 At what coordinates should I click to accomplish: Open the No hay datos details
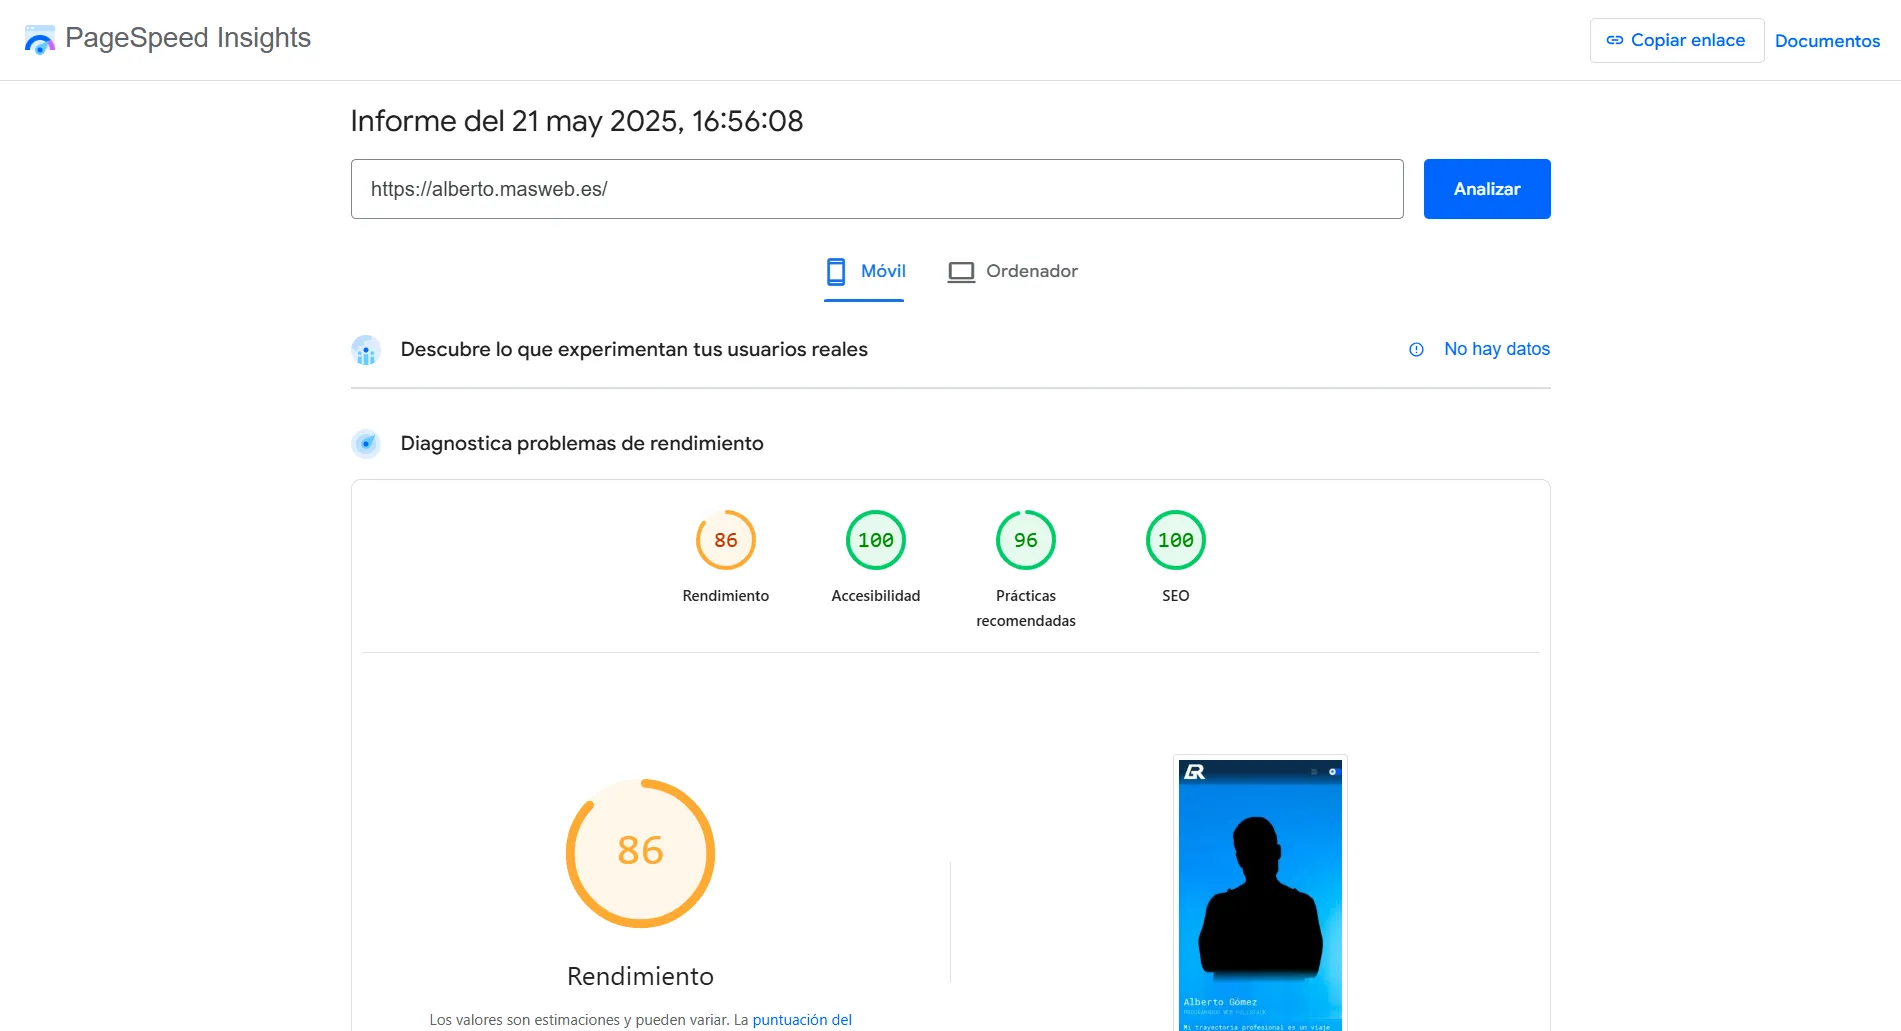click(x=1496, y=349)
